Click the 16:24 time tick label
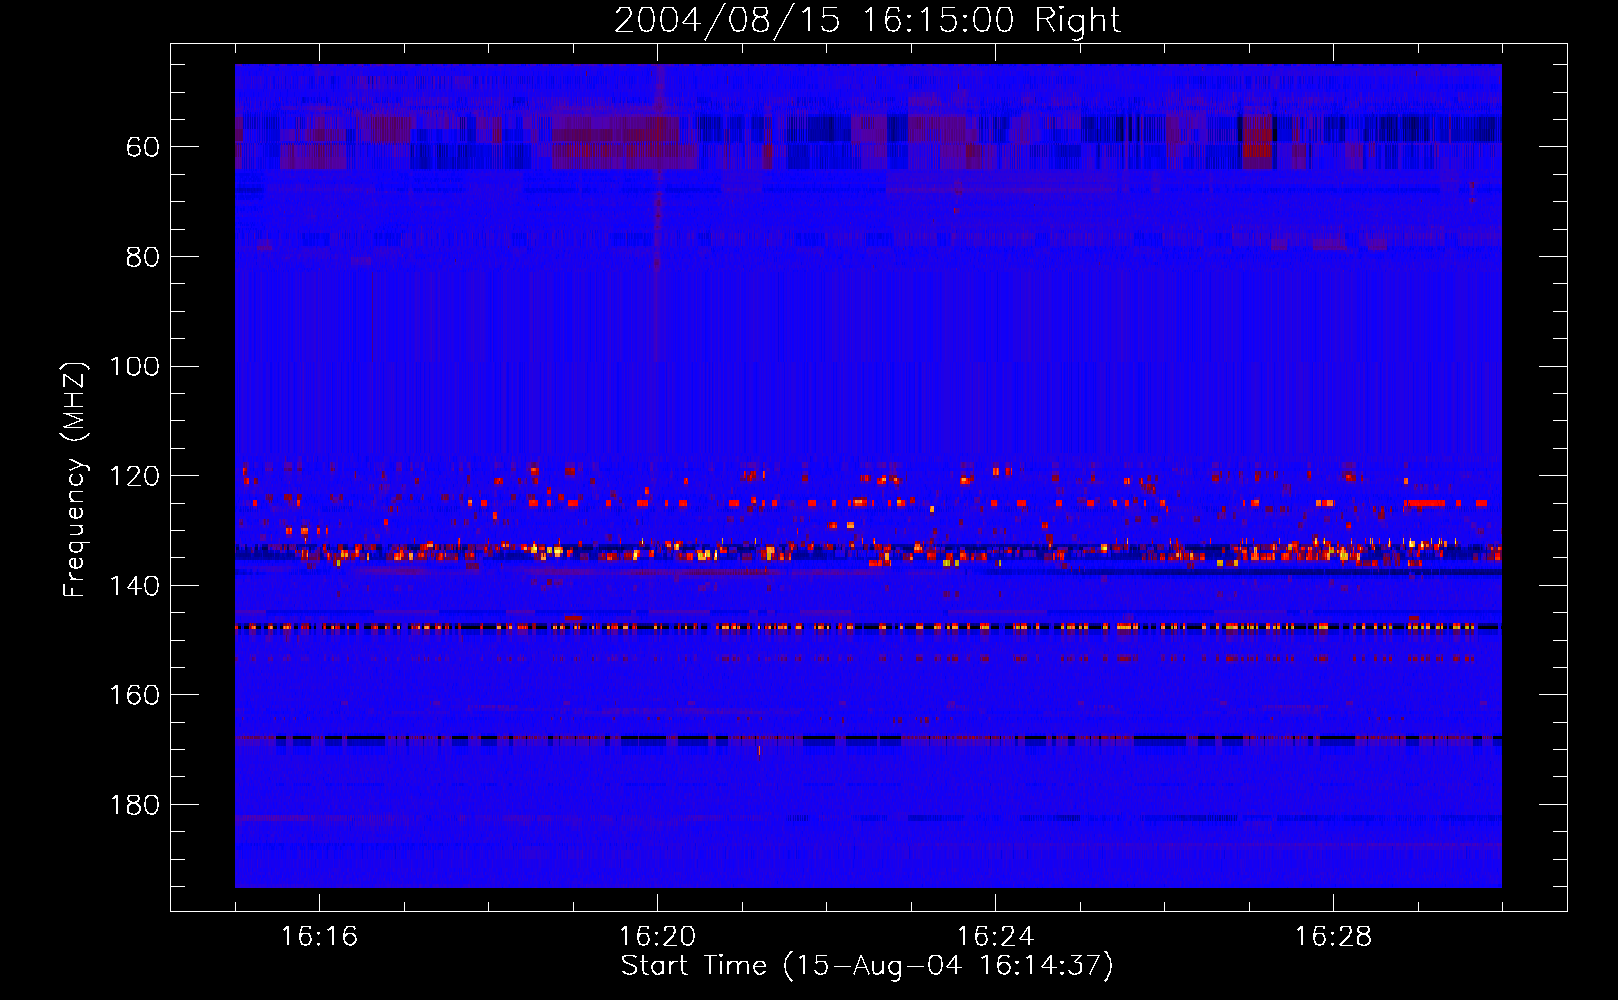 coord(995,937)
